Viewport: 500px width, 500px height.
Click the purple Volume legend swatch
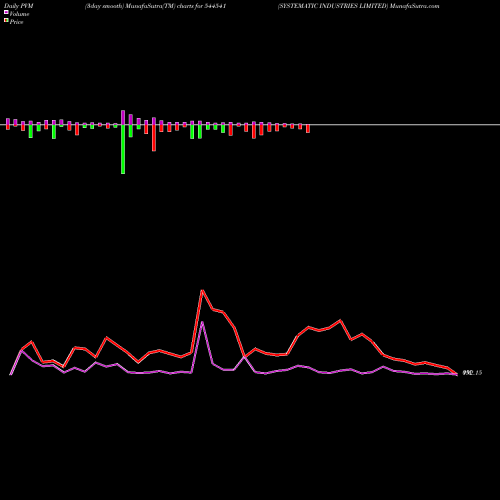pos(6,12)
